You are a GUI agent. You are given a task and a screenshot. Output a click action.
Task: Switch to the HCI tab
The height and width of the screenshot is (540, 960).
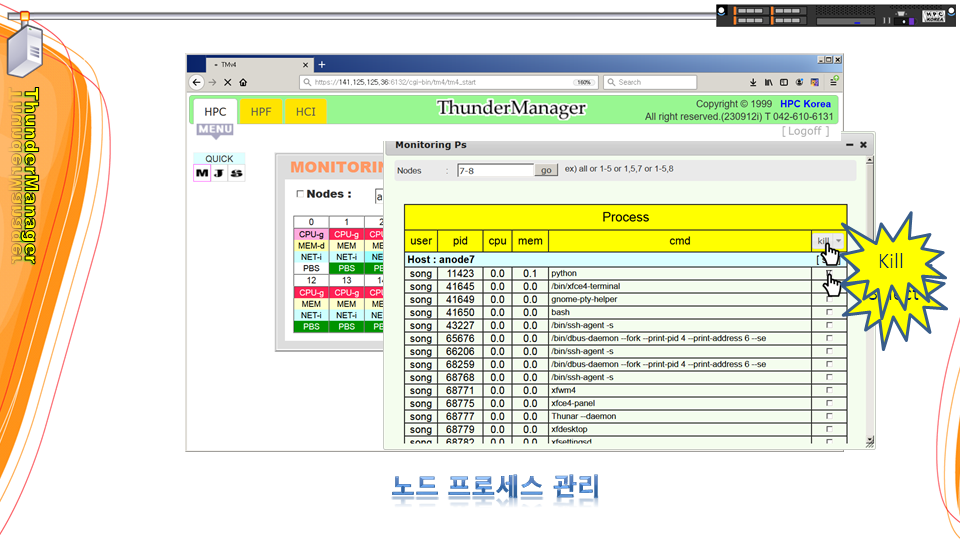(x=305, y=112)
